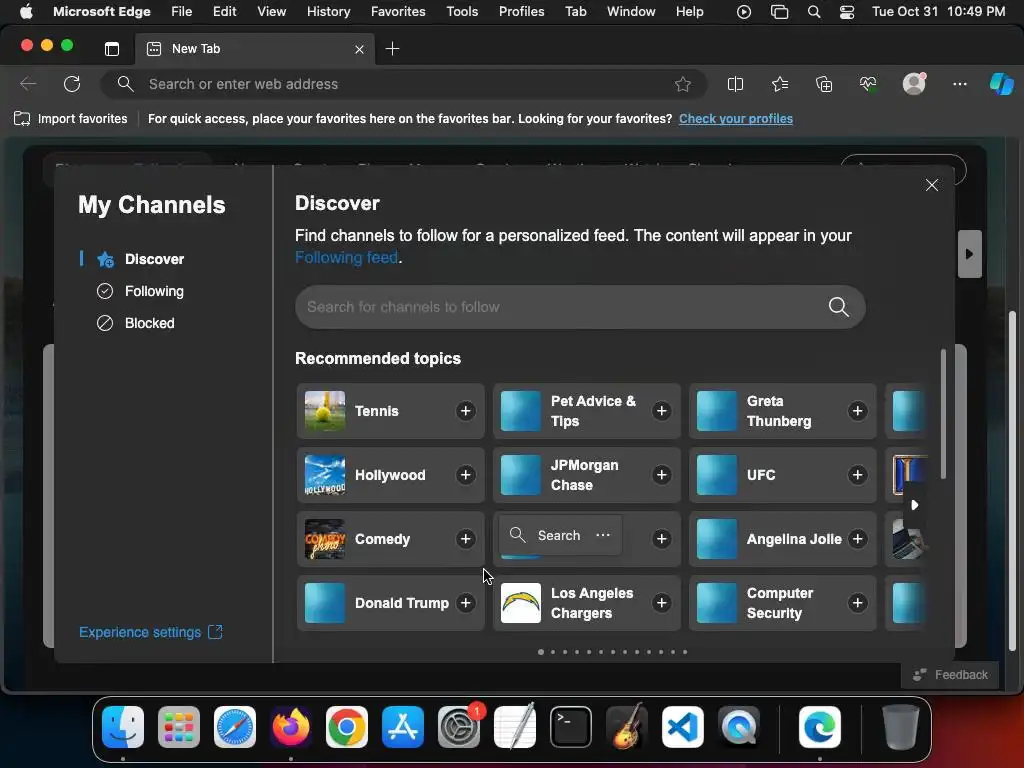The width and height of the screenshot is (1024, 768).
Task: Open the tab actions menu icon
Action: [x=112, y=49]
